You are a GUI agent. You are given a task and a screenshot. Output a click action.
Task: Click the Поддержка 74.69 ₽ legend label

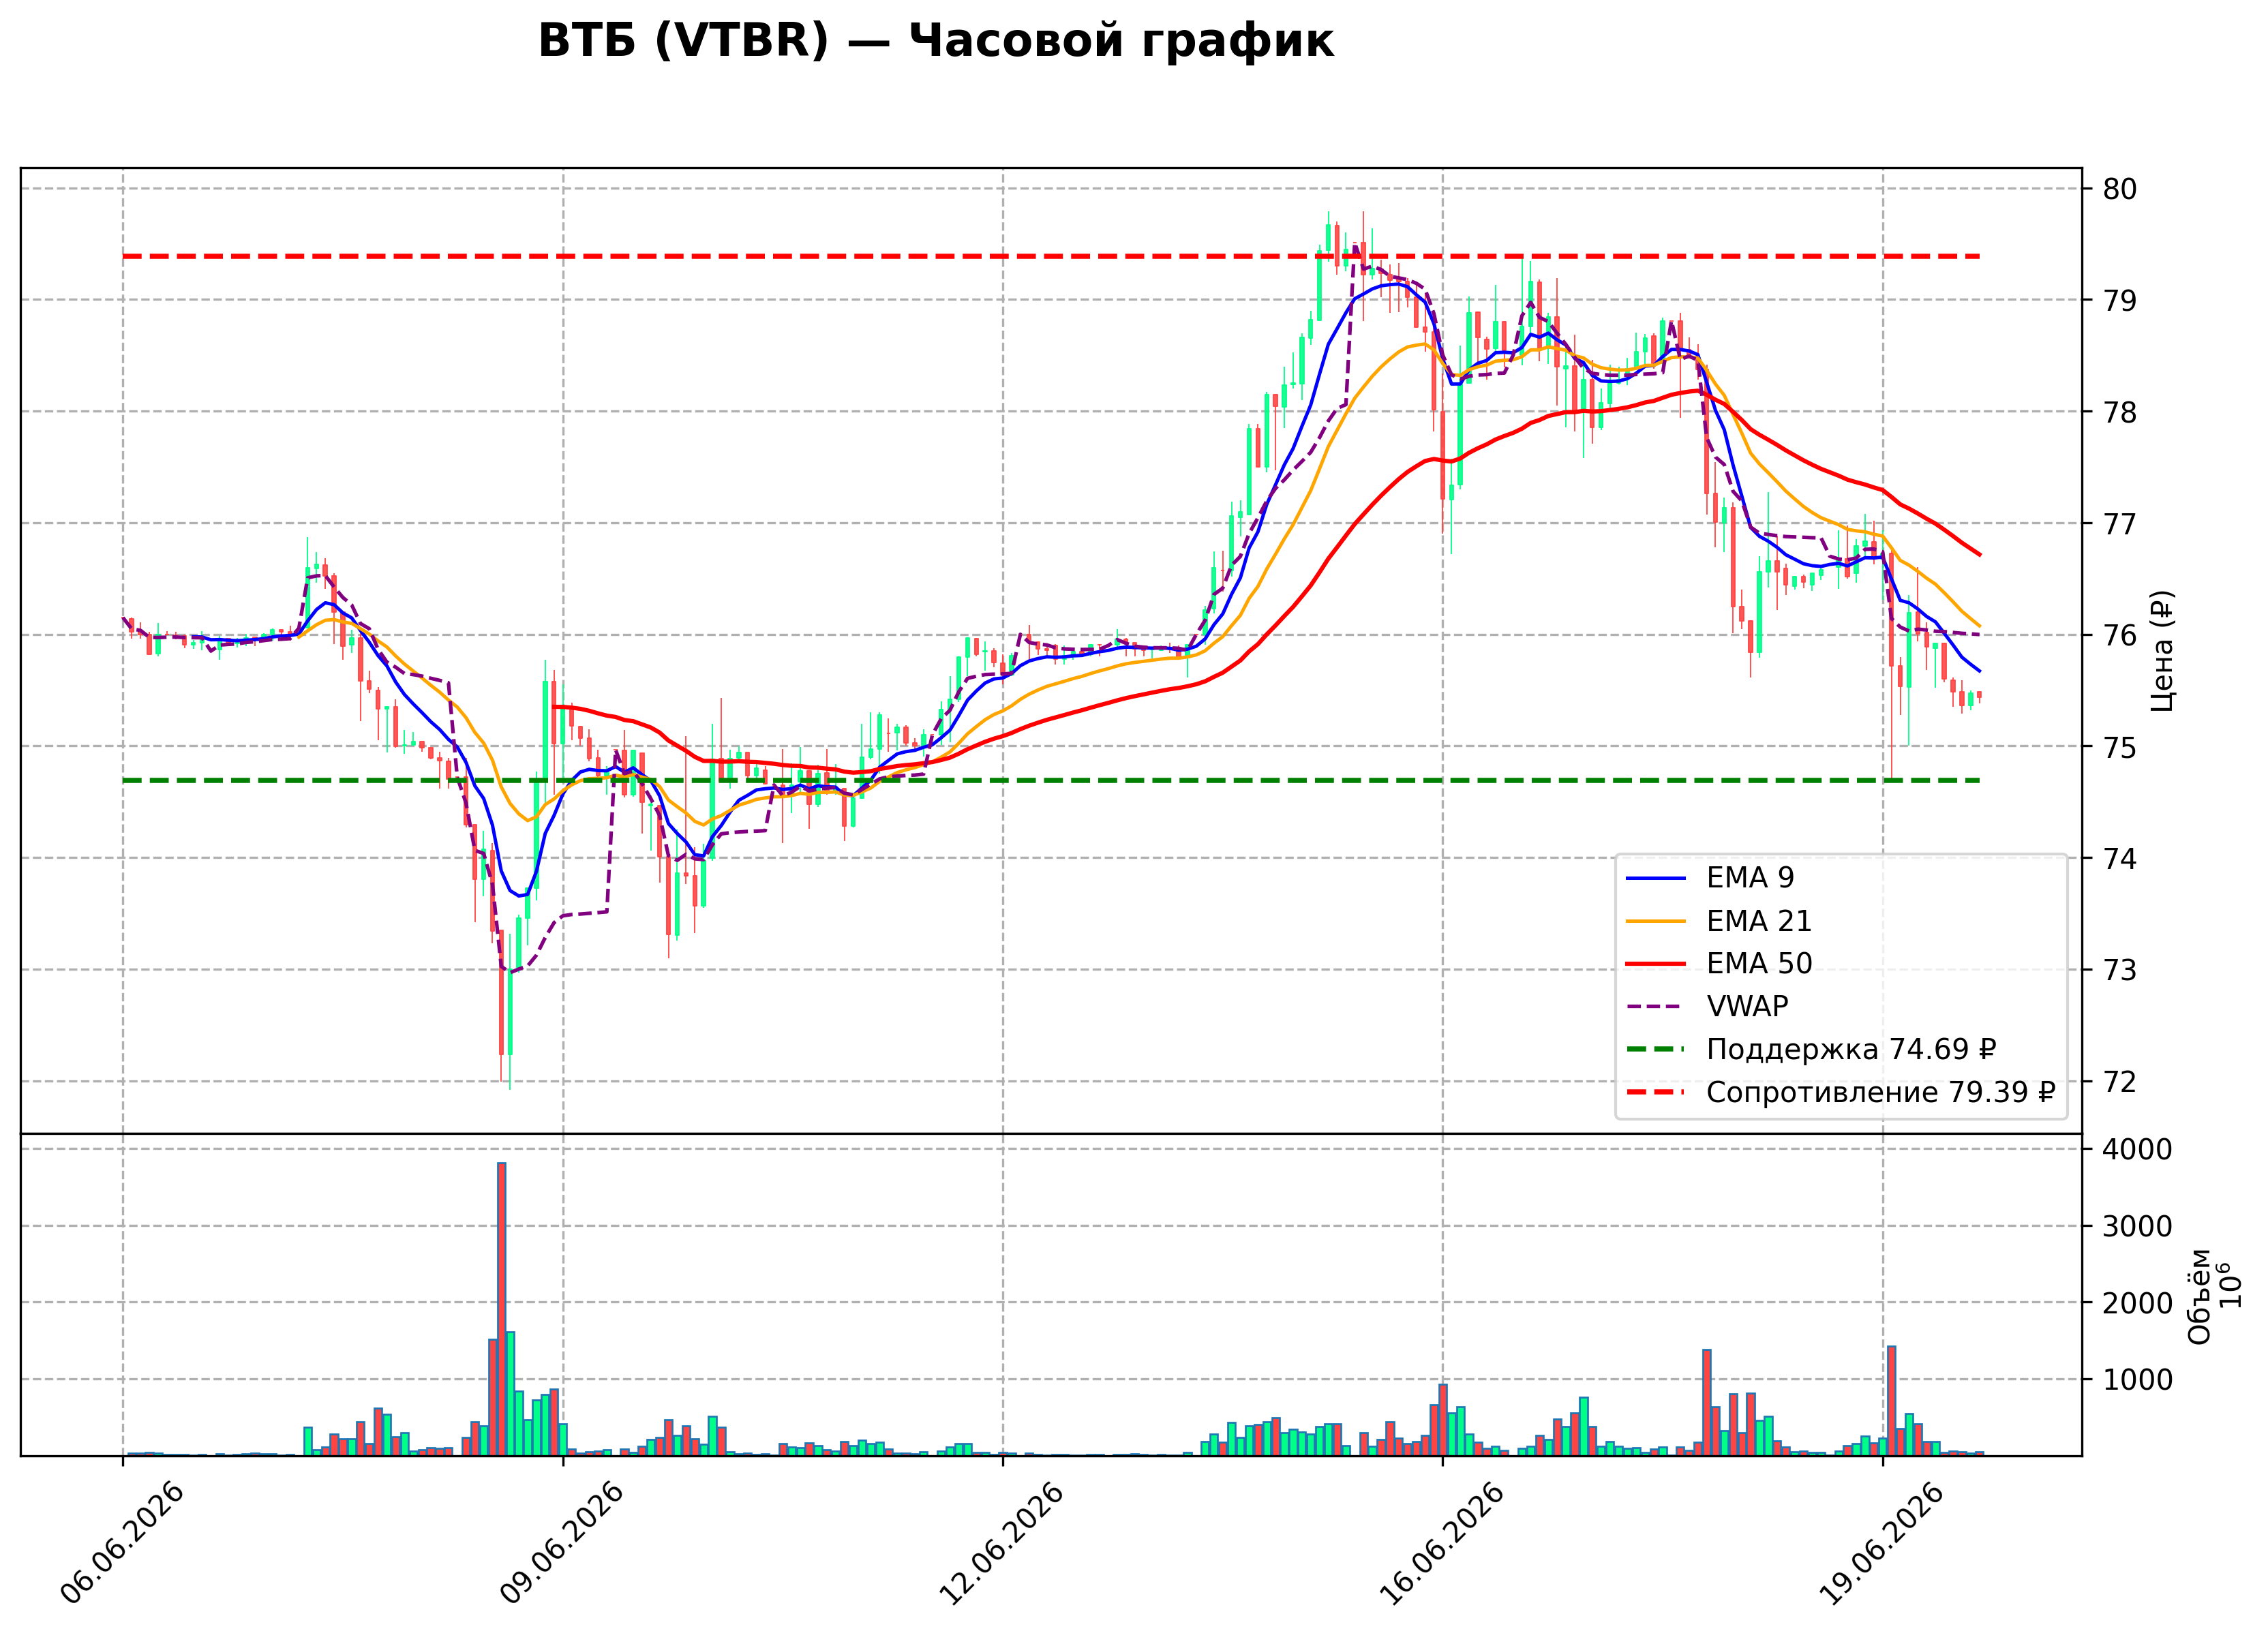click(x=1851, y=1050)
